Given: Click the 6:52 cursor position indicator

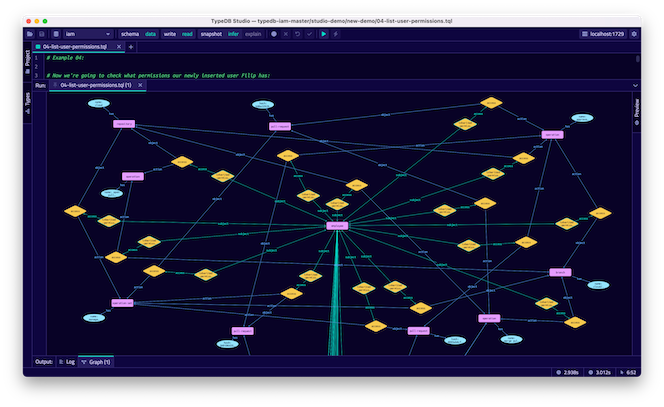Looking at the screenshot, I should pos(628,373).
